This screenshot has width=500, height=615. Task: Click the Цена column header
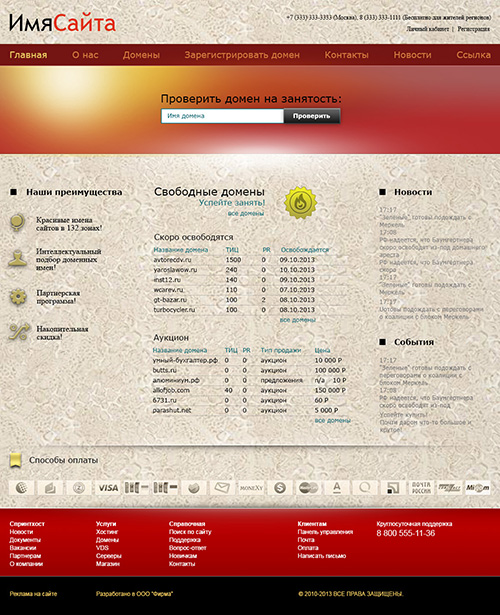coord(322,350)
